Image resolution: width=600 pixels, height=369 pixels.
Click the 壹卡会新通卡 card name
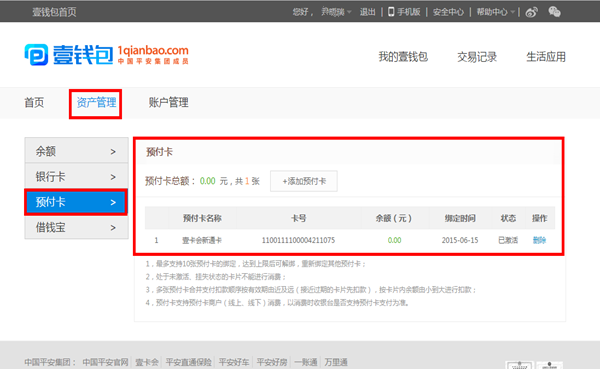click(x=202, y=240)
